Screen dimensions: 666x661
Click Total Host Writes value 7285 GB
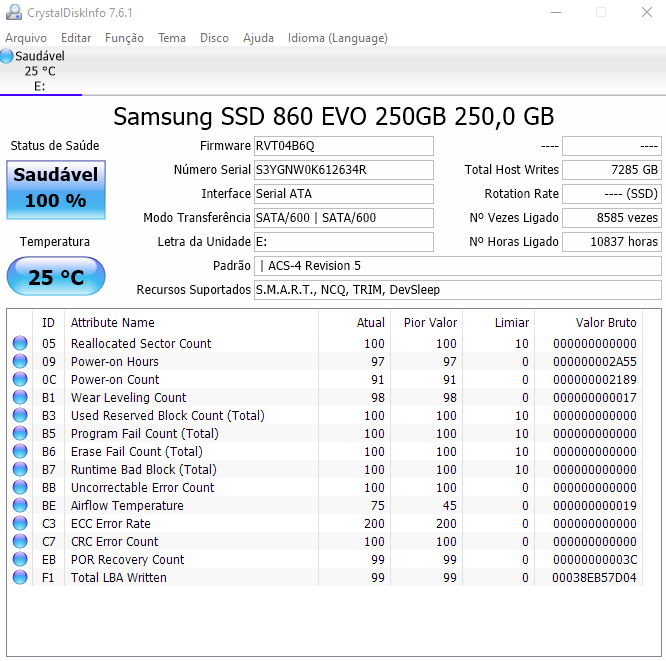pos(612,170)
